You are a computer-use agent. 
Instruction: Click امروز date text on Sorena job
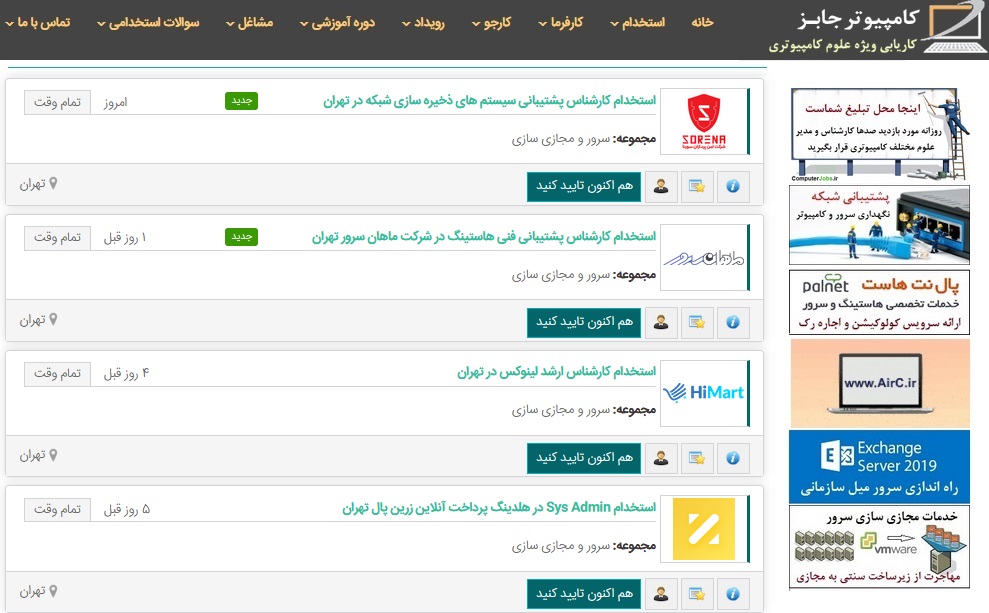[115, 103]
